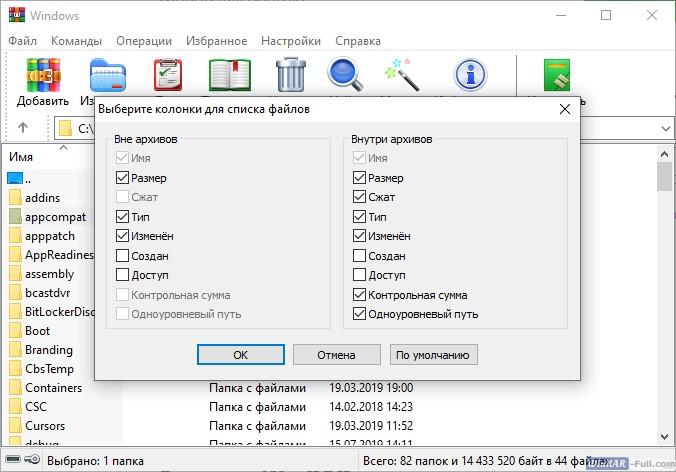This screenshot has height=472, width=676.
Task: Click the extract-to folder toolbar icon
Action: [108, 75]
